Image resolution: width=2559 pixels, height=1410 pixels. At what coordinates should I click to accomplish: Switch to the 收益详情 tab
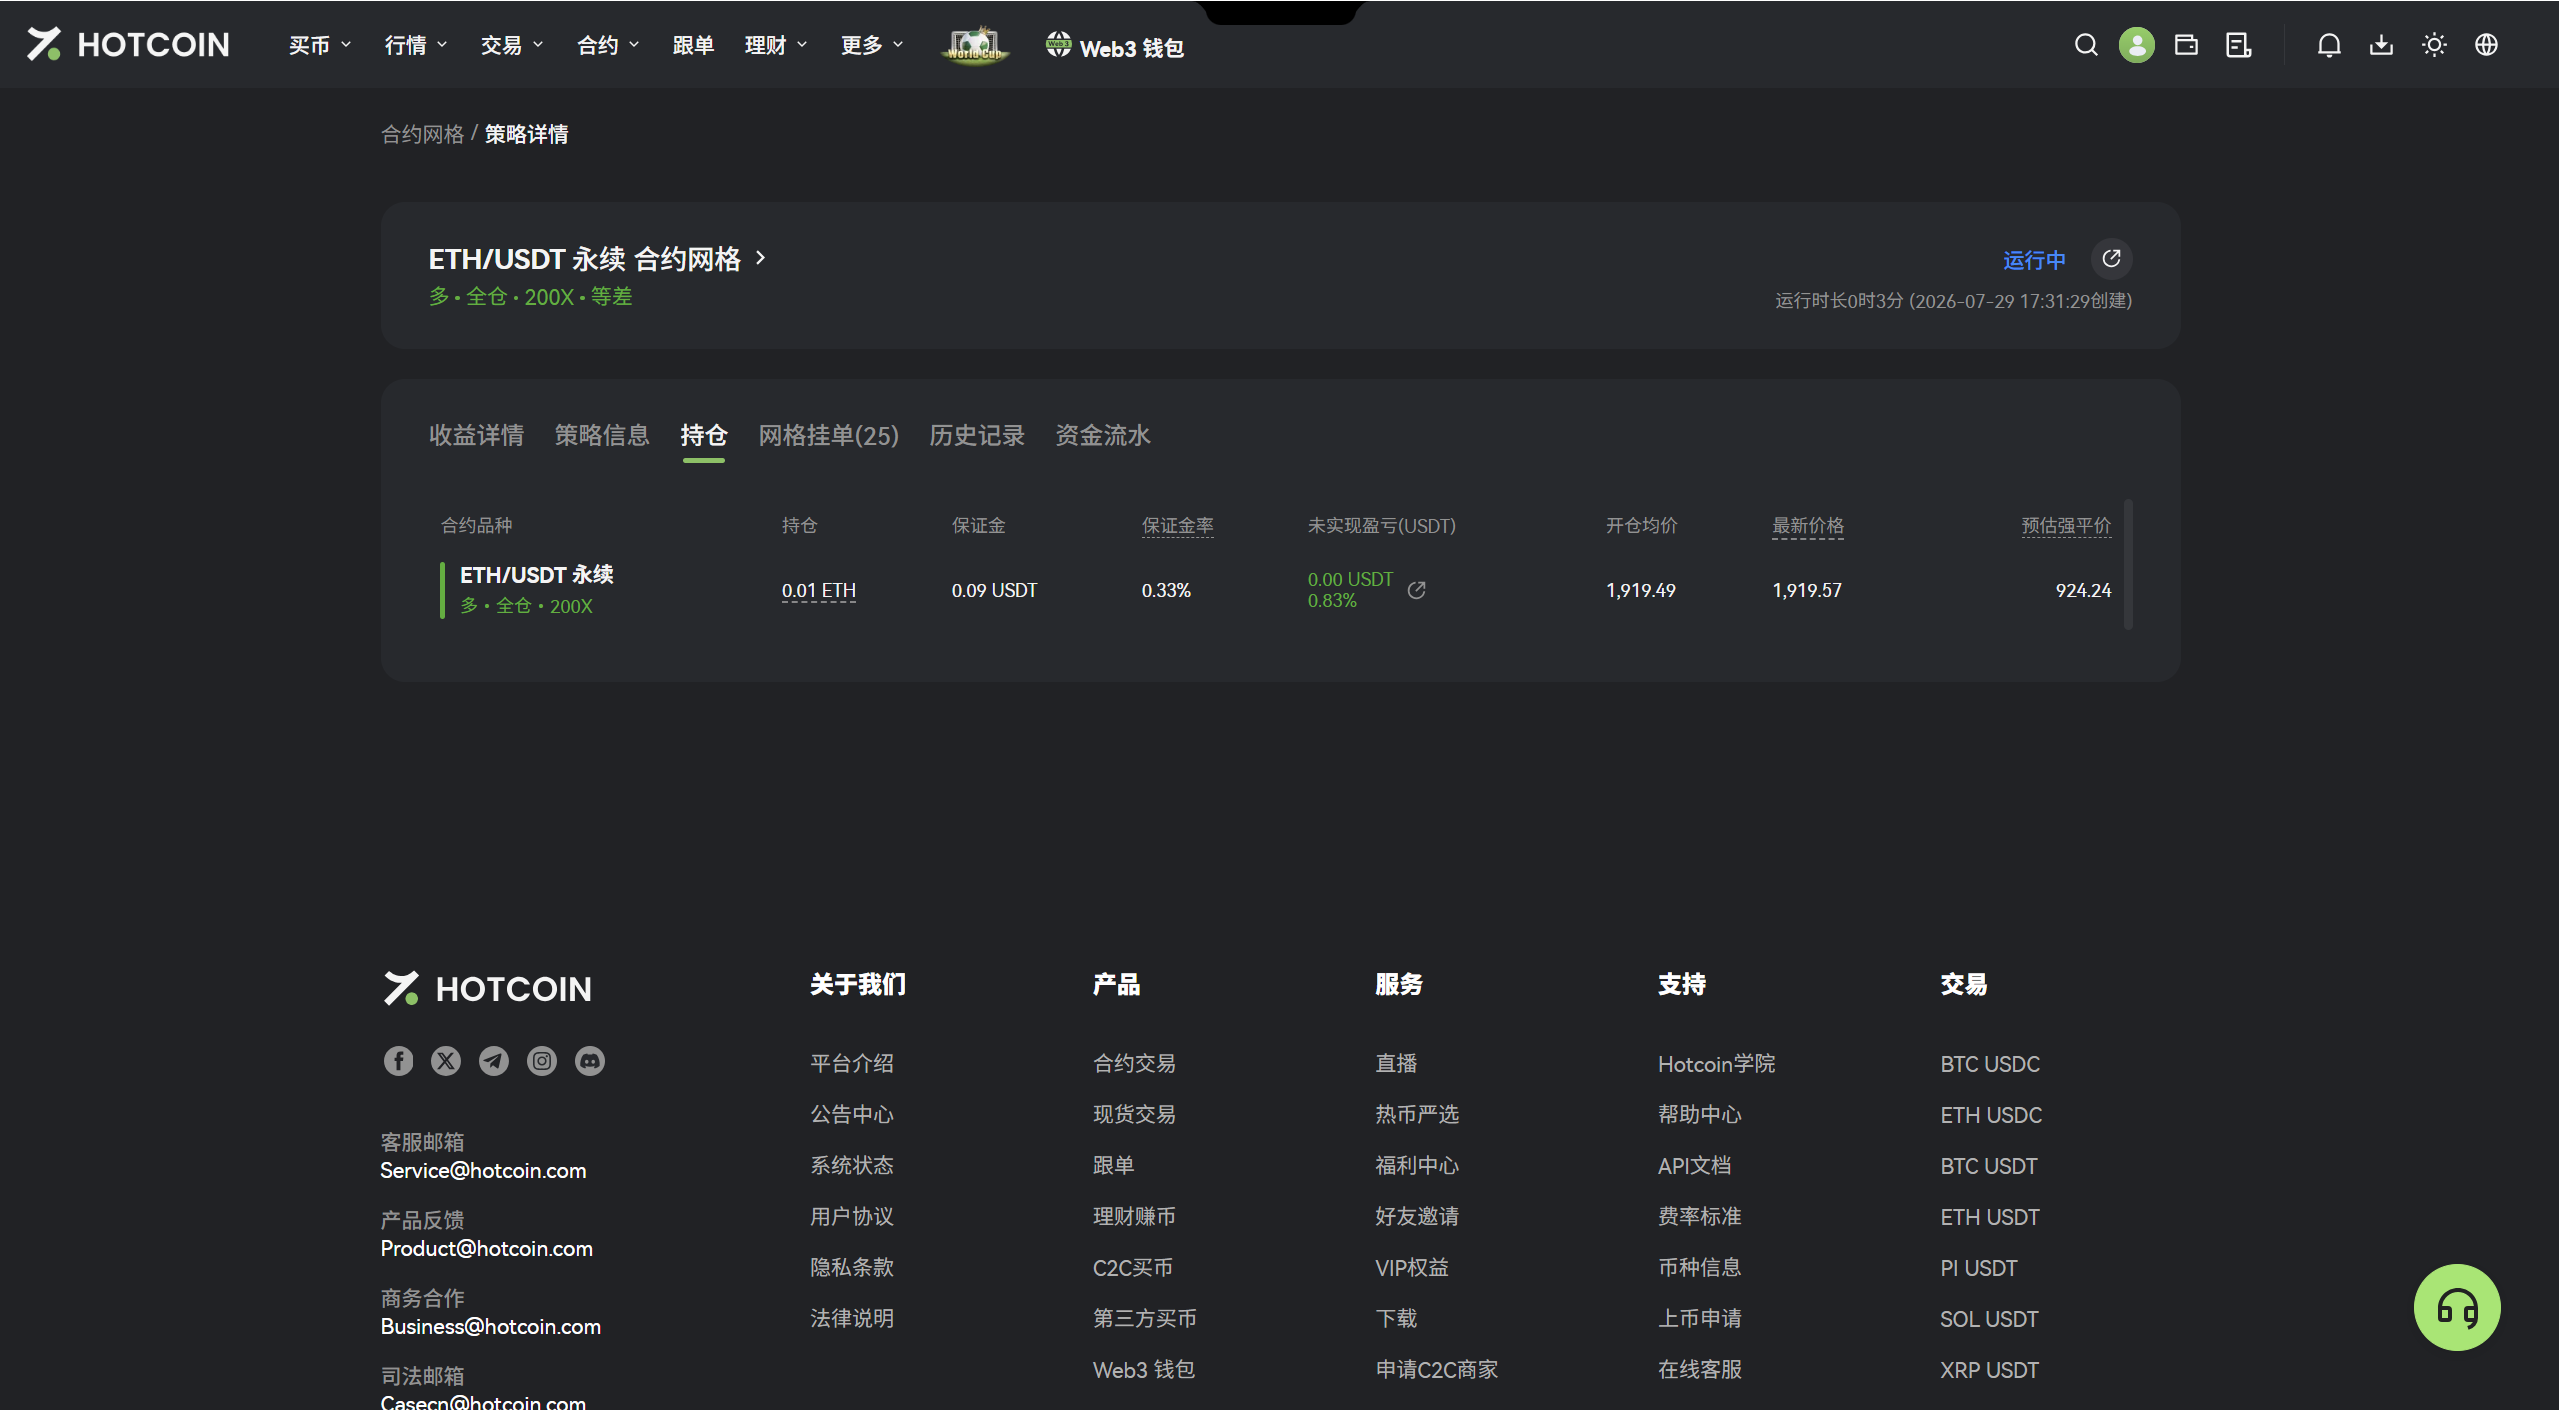pyautogui.click(x=476, y=435)
